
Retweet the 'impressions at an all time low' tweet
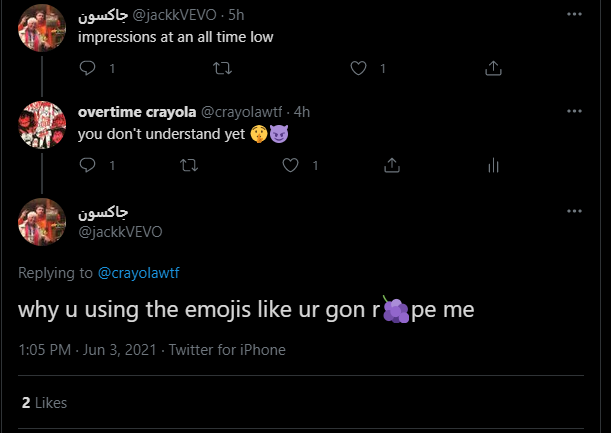223,68
